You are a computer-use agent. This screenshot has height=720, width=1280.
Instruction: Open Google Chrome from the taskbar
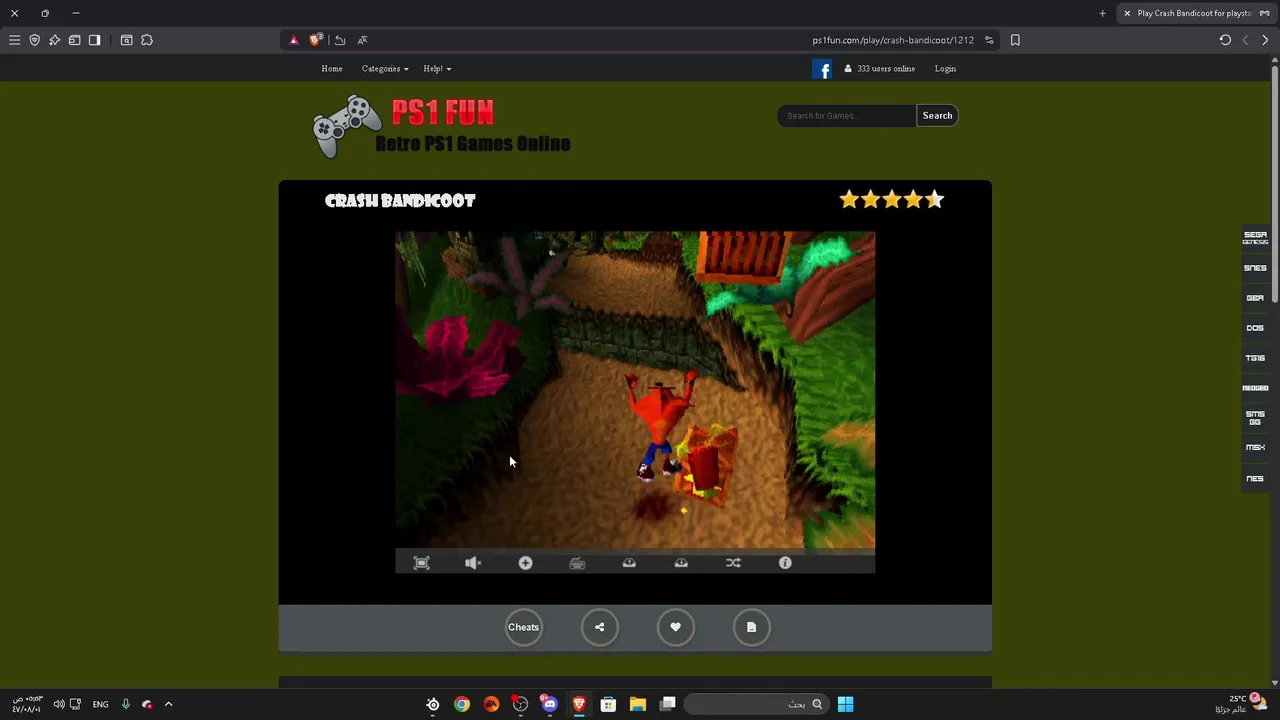coord(461,704)
